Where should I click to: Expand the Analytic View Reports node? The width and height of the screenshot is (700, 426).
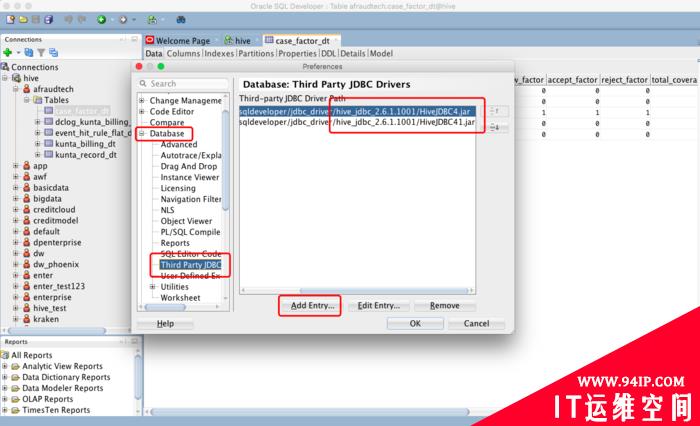(x=5, y=366)
